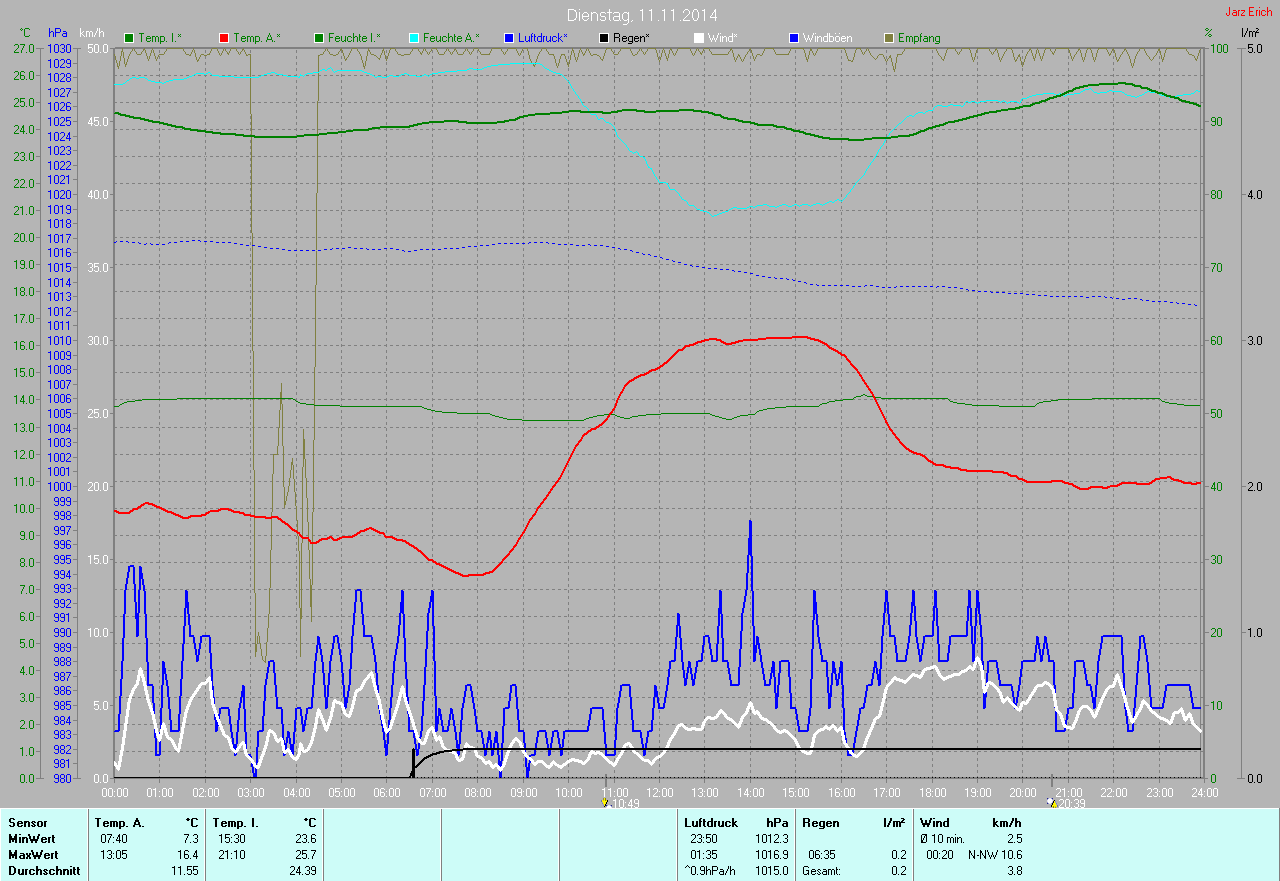Click the blue Luftdruck legend square

pyautogui.click(x=509, y=38)
